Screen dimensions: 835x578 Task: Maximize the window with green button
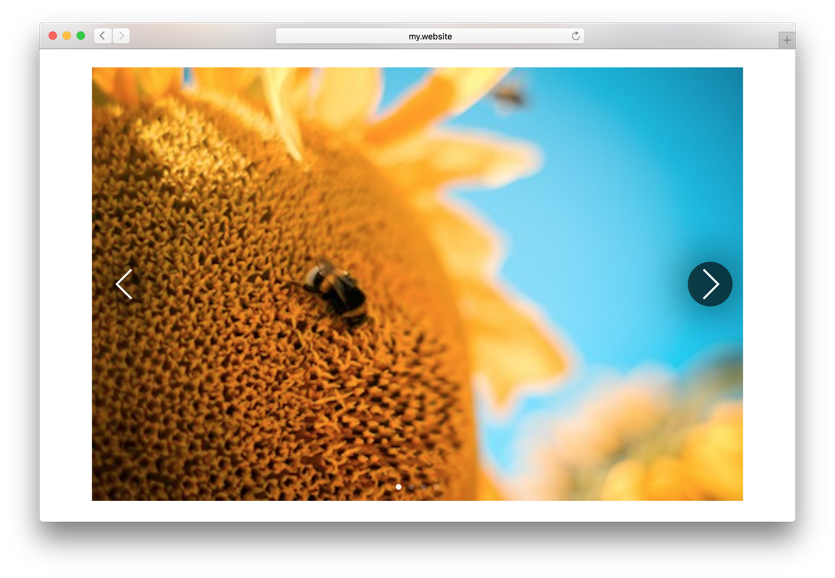81,36
